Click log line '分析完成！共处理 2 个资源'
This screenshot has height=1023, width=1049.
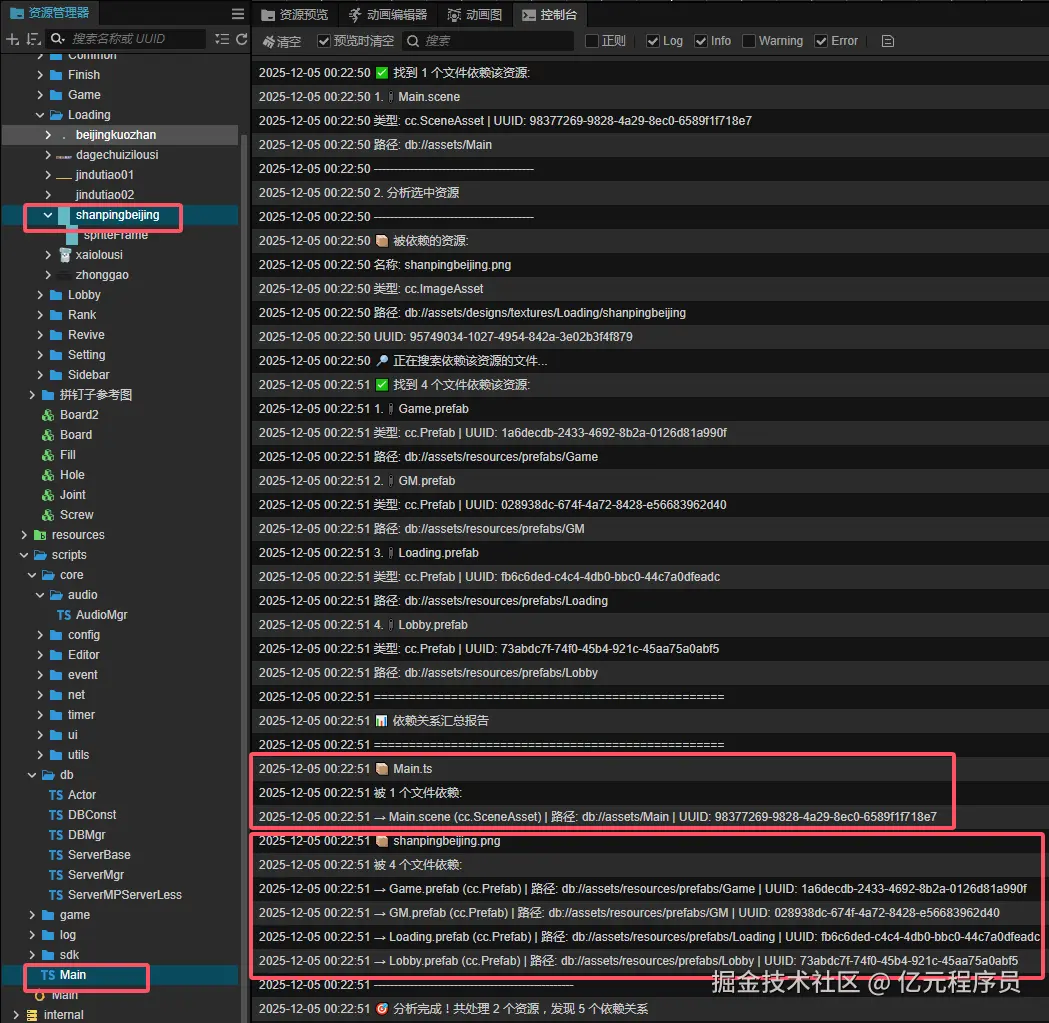point(650,1009)
